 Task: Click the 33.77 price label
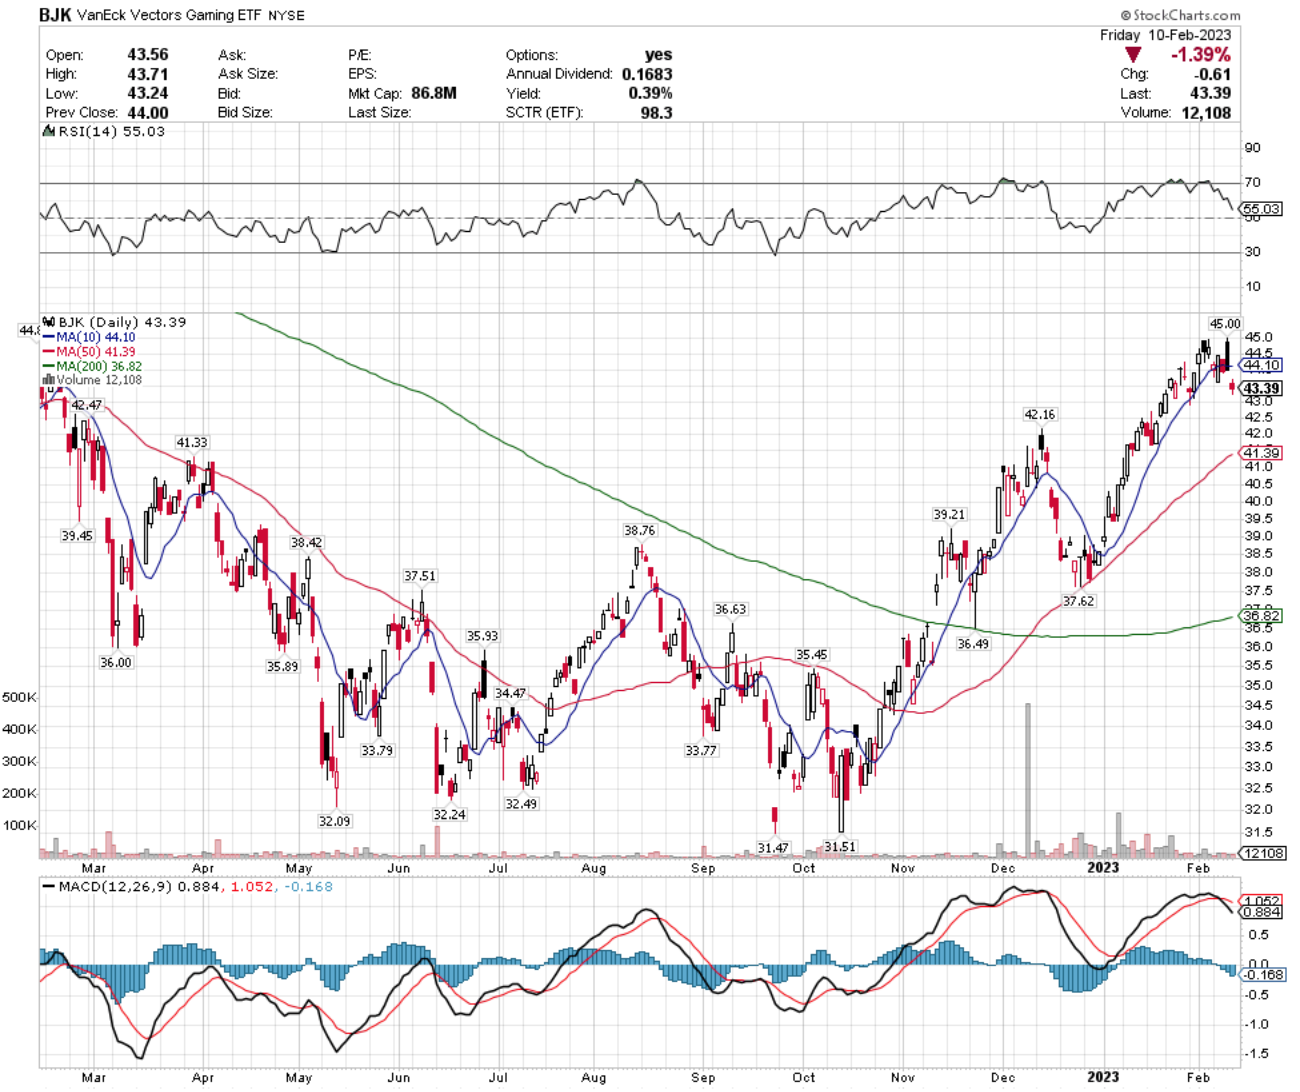(x=701, y=750)
